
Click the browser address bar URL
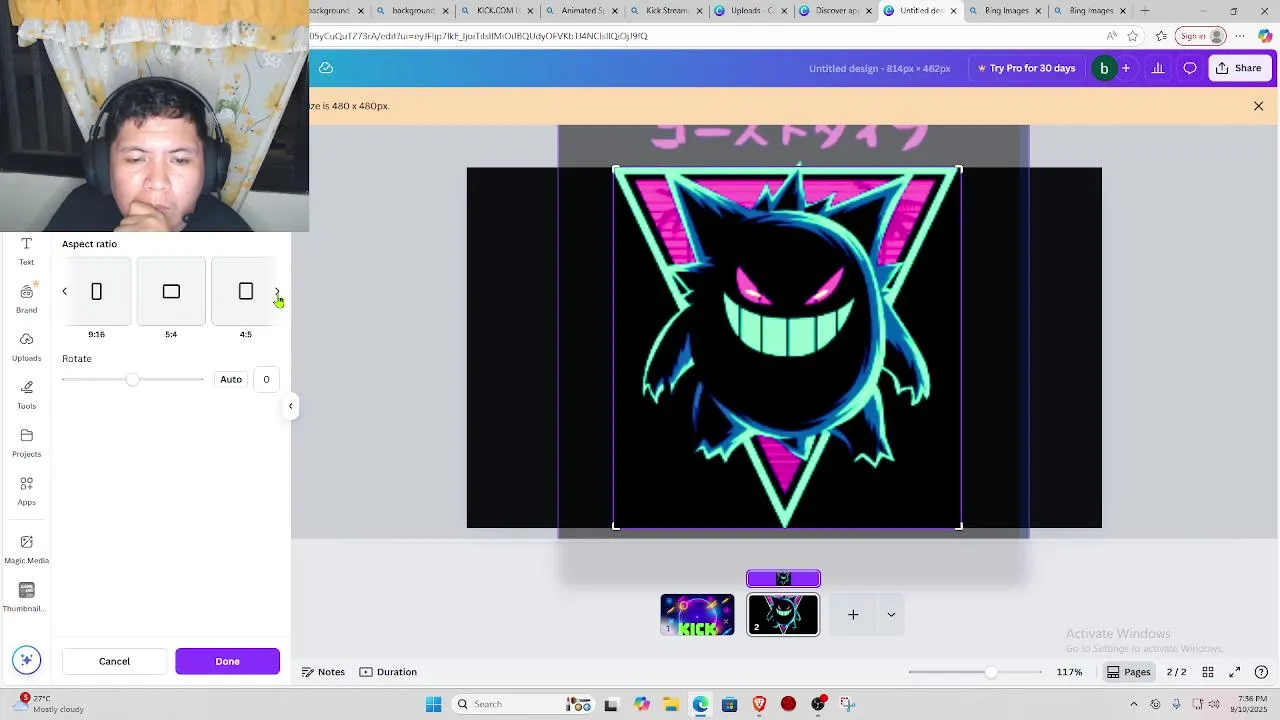click(478, 36)
